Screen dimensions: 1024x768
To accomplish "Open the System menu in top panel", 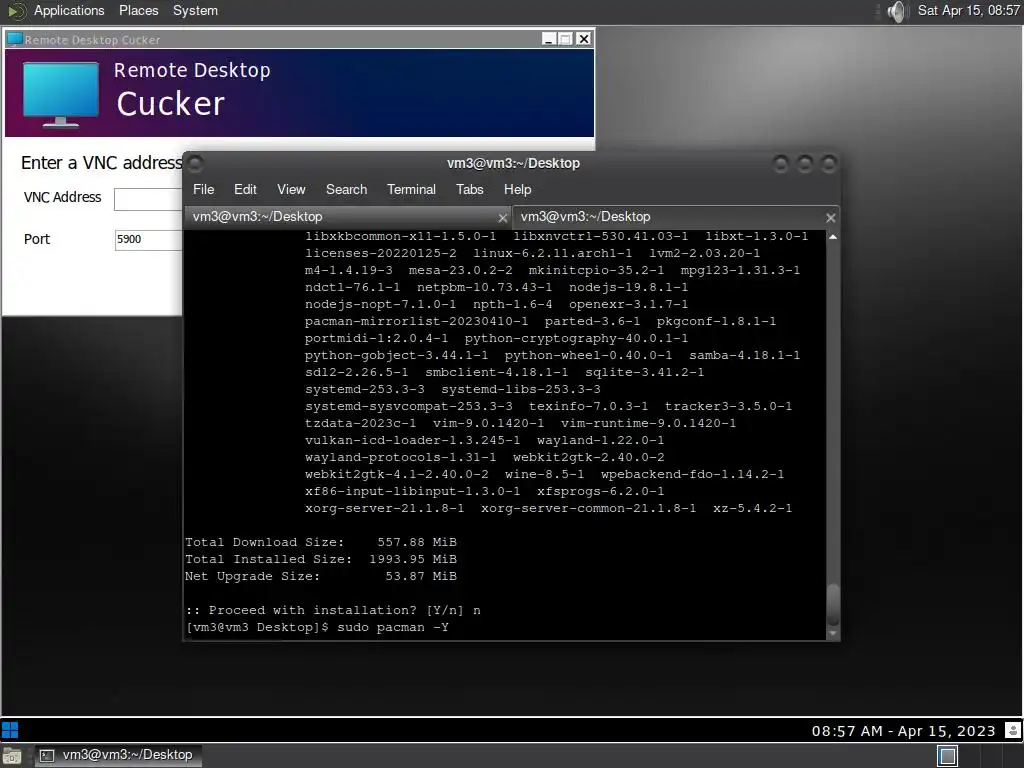I will click(195, 10).
